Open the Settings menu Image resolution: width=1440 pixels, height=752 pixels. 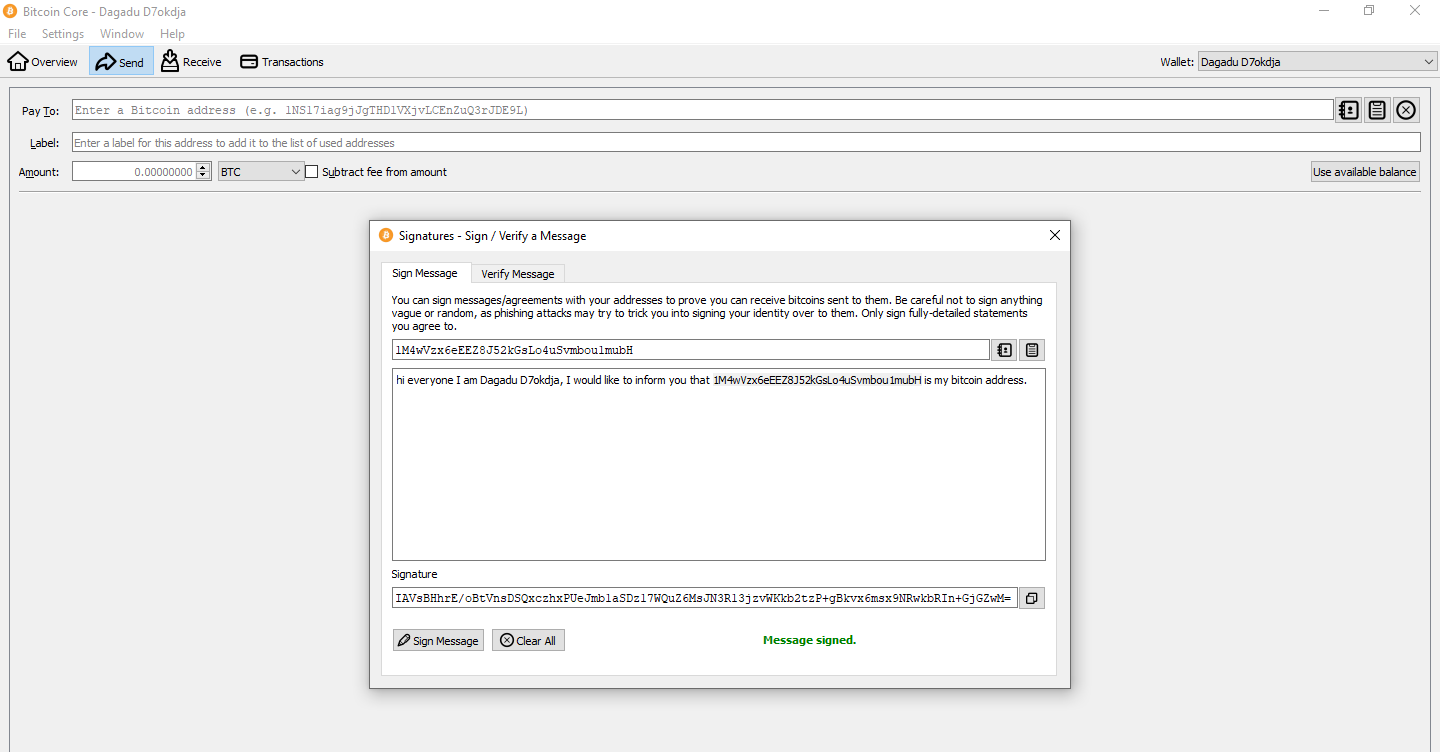(63, 34)
